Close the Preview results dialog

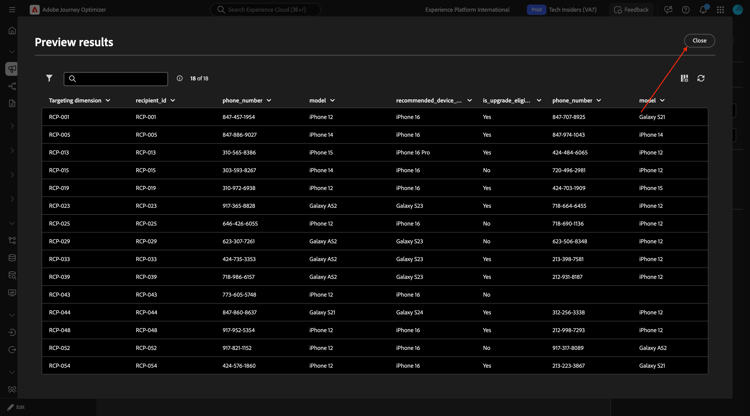[699, 41]
